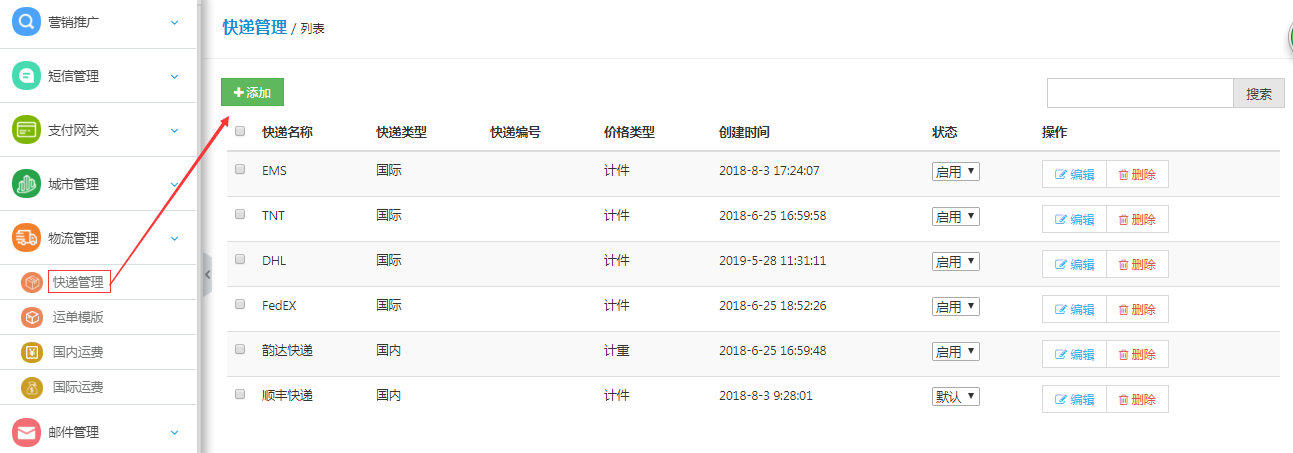
Task: Click the 邮件管理 envelope icon
Action: 26,432
